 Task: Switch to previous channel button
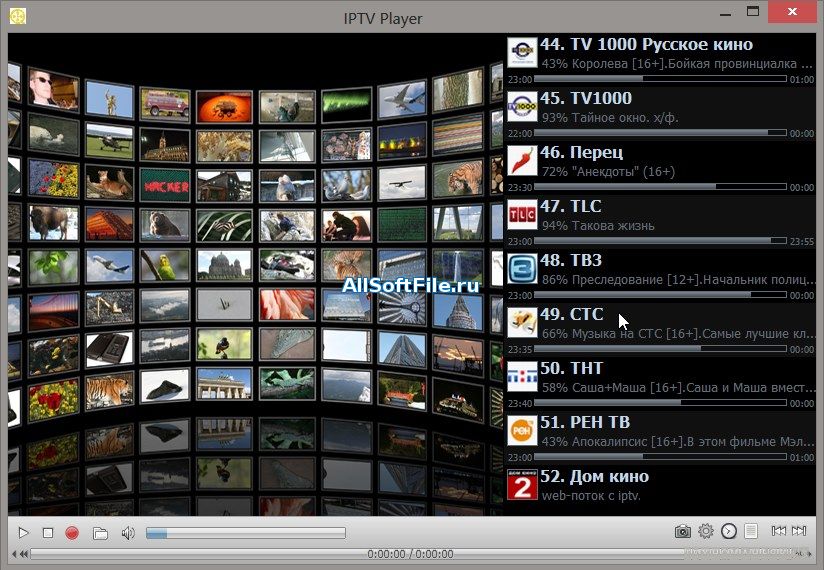(x=778, y=531)
